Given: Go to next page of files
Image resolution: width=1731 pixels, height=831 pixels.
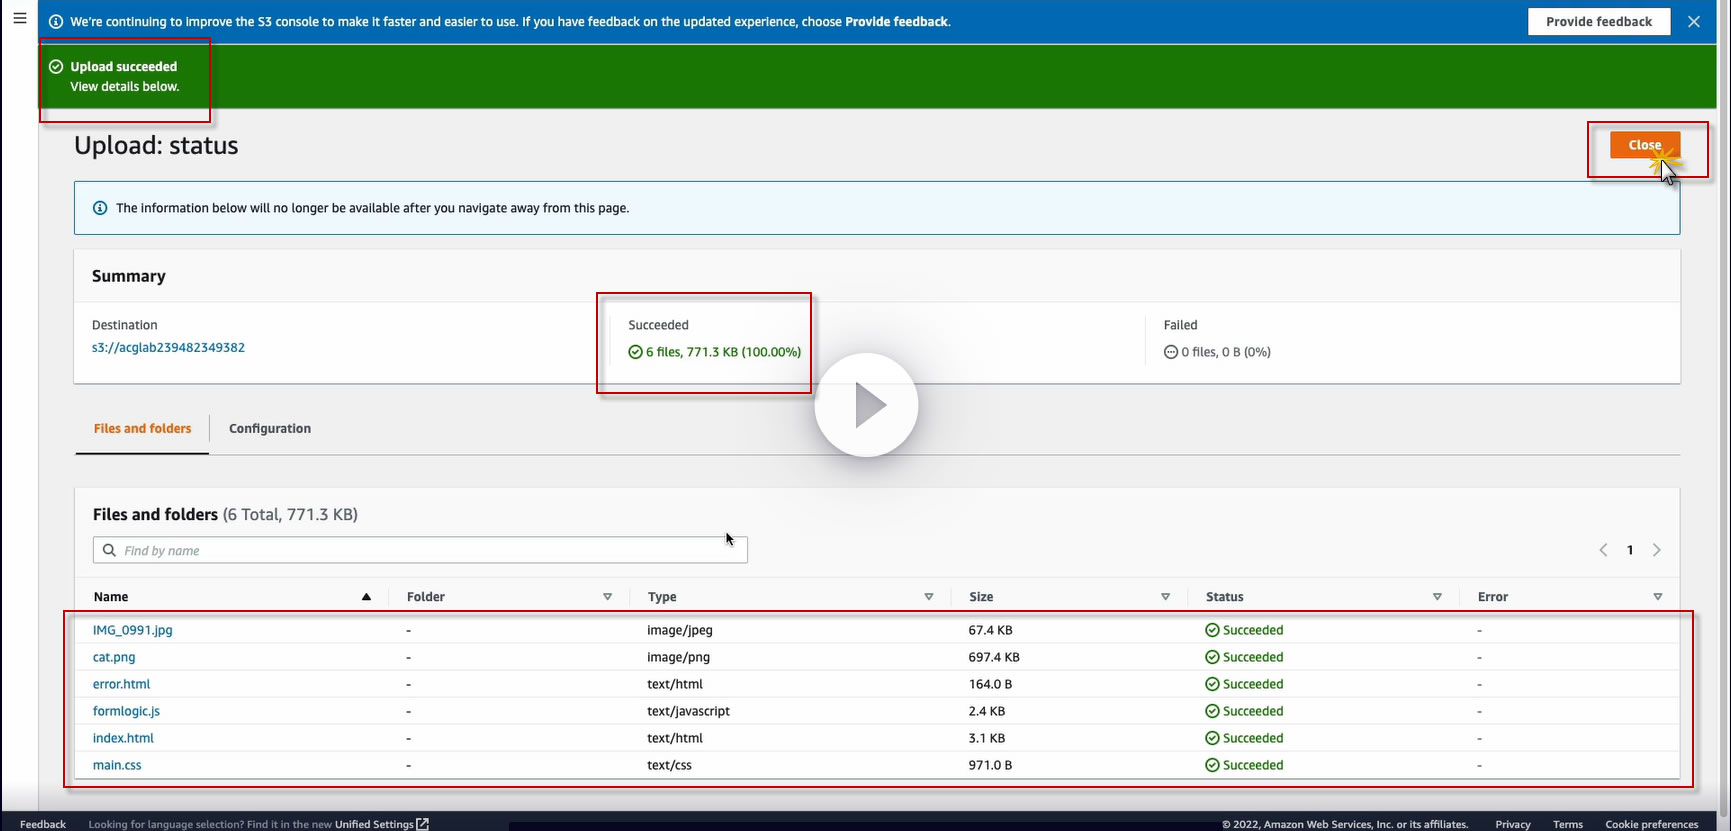Looking at the screenshot, I should [1657, 550].
